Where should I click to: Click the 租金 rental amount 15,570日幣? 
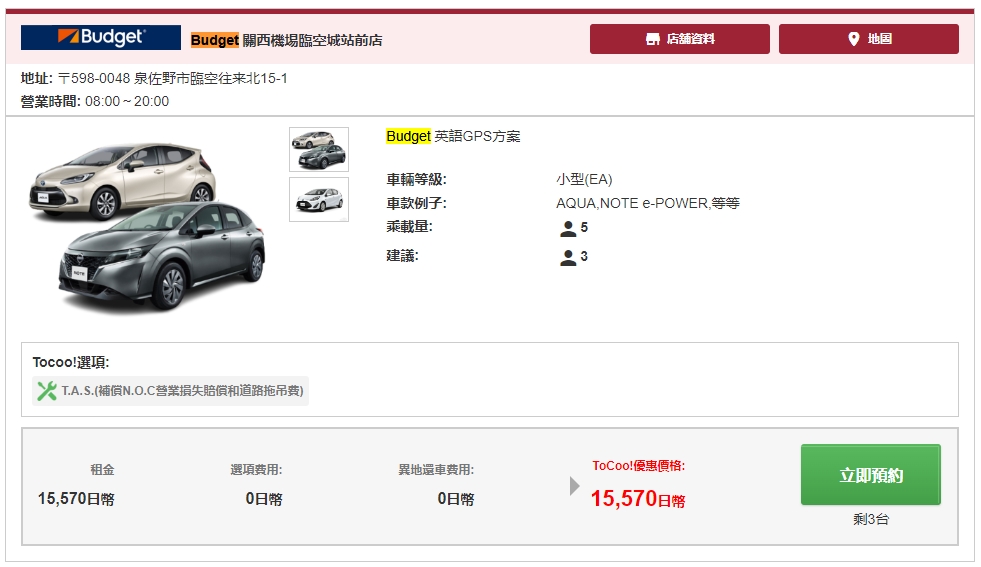[x=76, y=499]
